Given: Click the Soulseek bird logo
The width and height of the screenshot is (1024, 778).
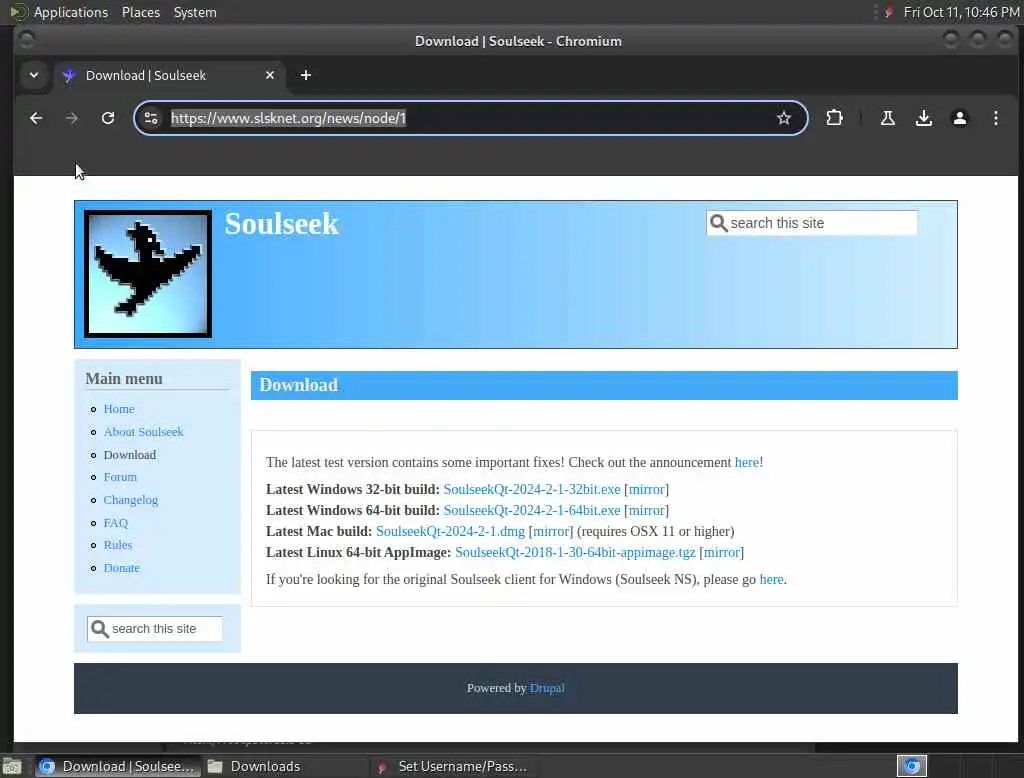Looking at the screenshot, I should [x=148, y=274].
